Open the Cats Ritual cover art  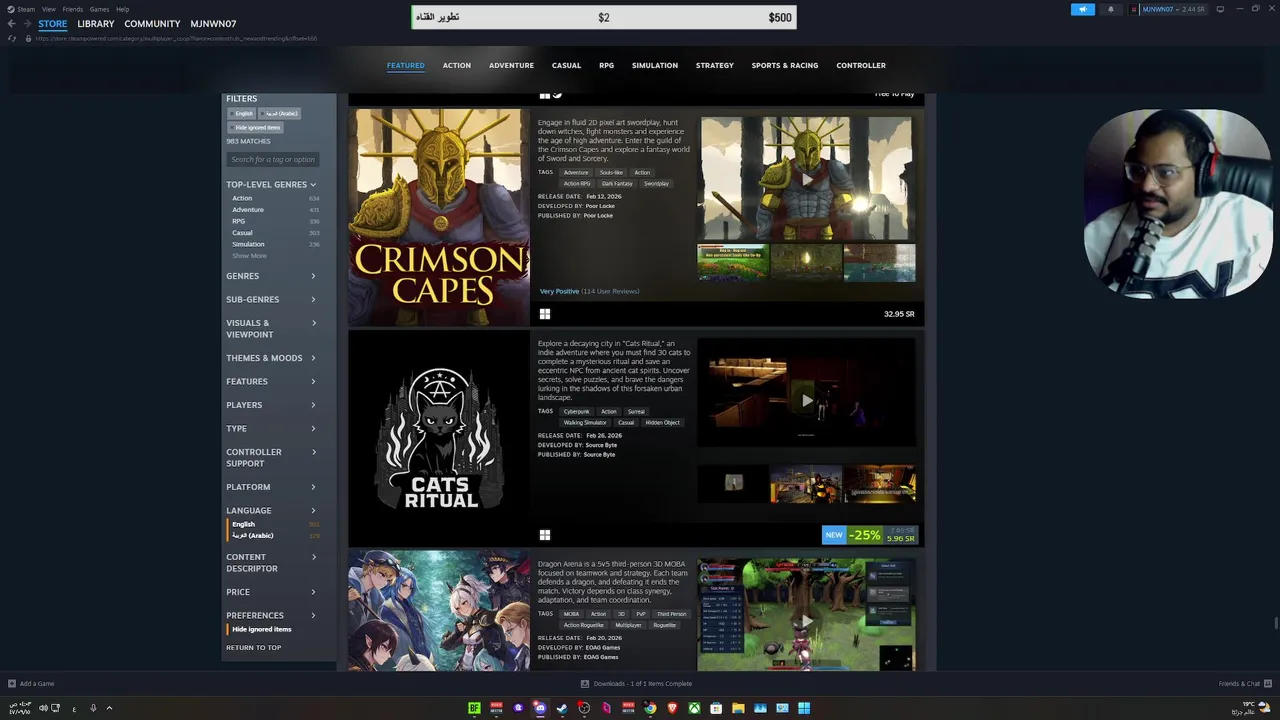pos(439,439)
